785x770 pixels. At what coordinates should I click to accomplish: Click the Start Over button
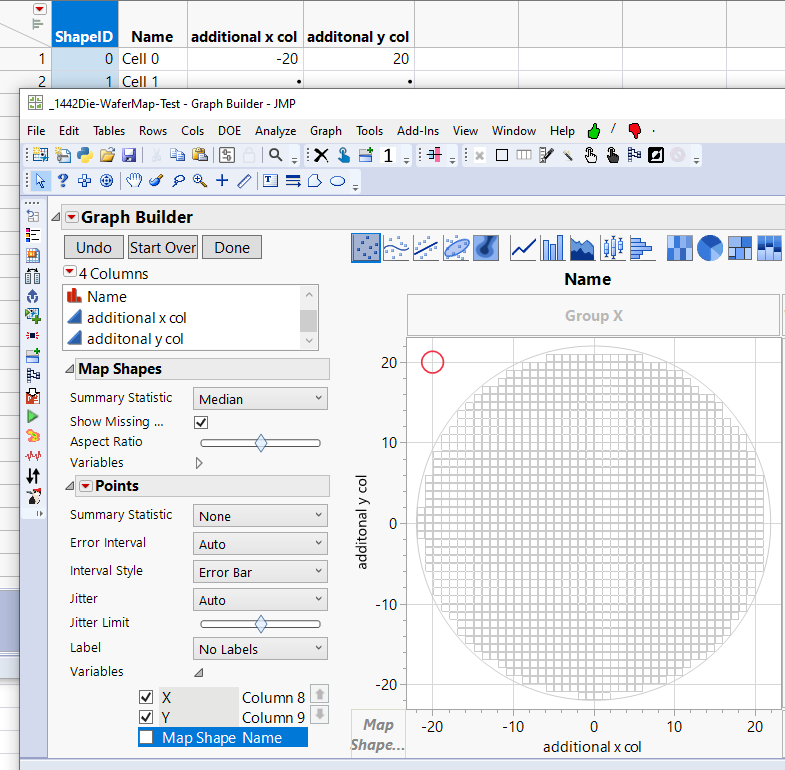[163, 248]
